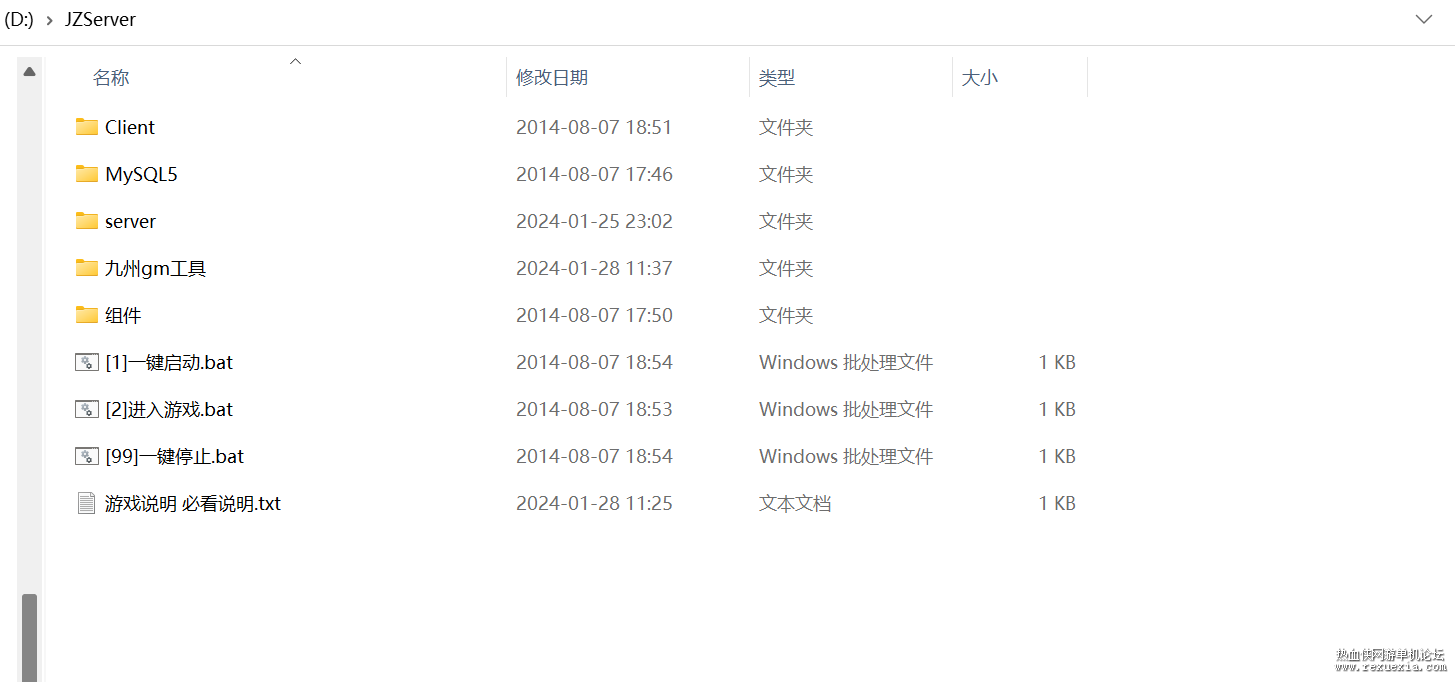Click the chevron between (D:) and JZServer
The image size is (1455, 682).
click(49, 20)
